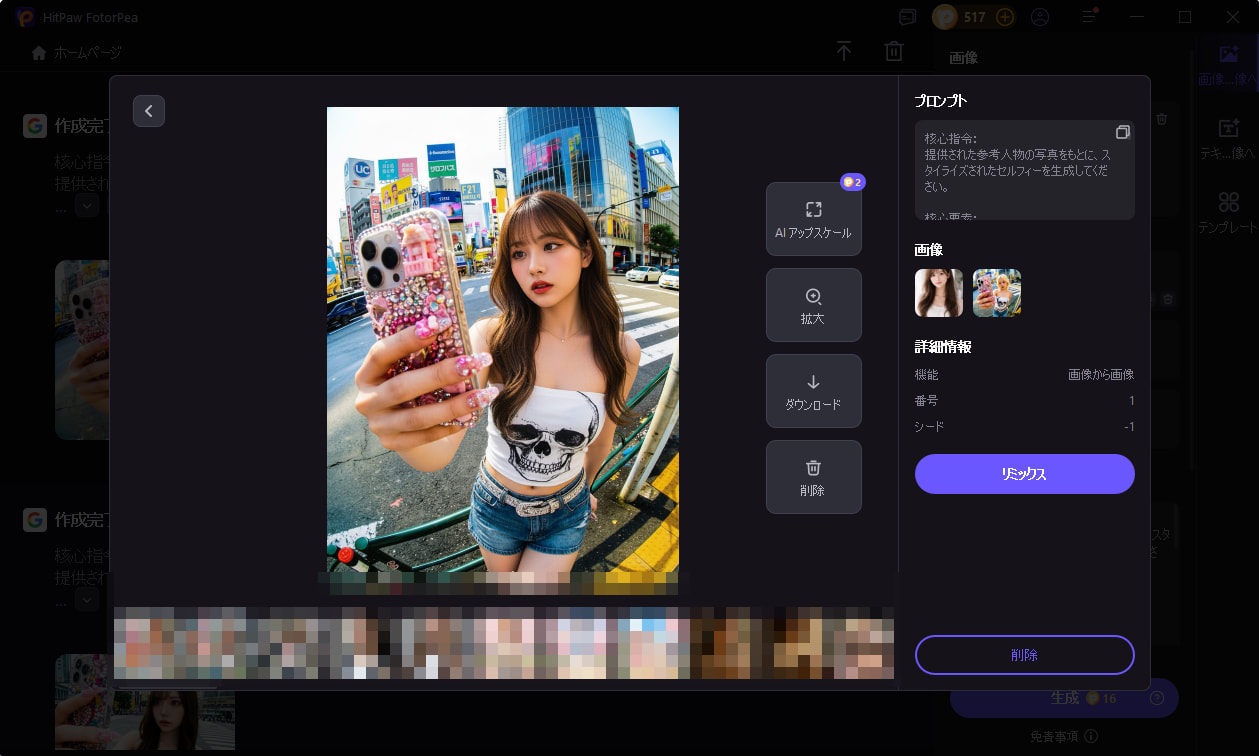This screenshot has height=756, width=1259.
Task: Click the ダウンロード download button
Action: click(x=813, y=391)
